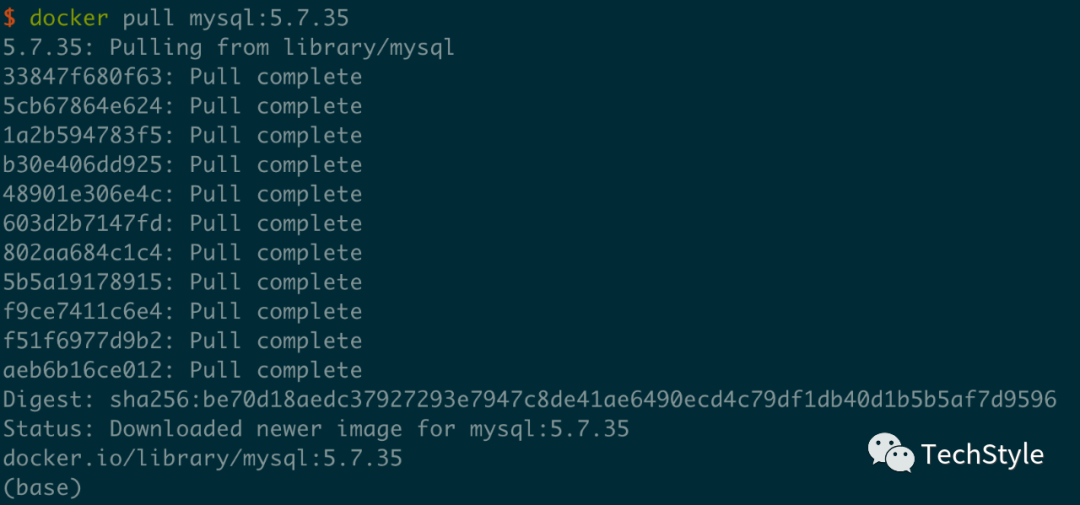1080x505 pixels.
Task: Click layer hash 33847f680f63
Action: click(x=88, y=77)
